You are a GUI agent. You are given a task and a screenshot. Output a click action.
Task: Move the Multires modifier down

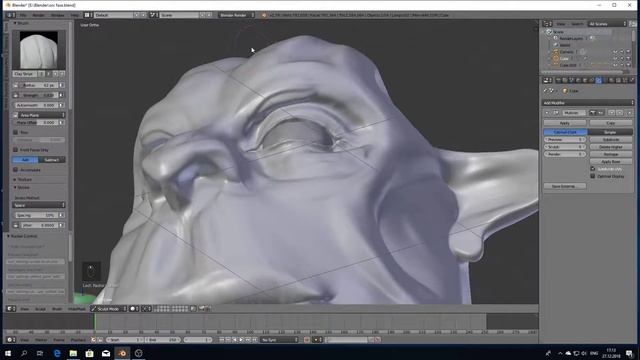(x=620, y=113)
